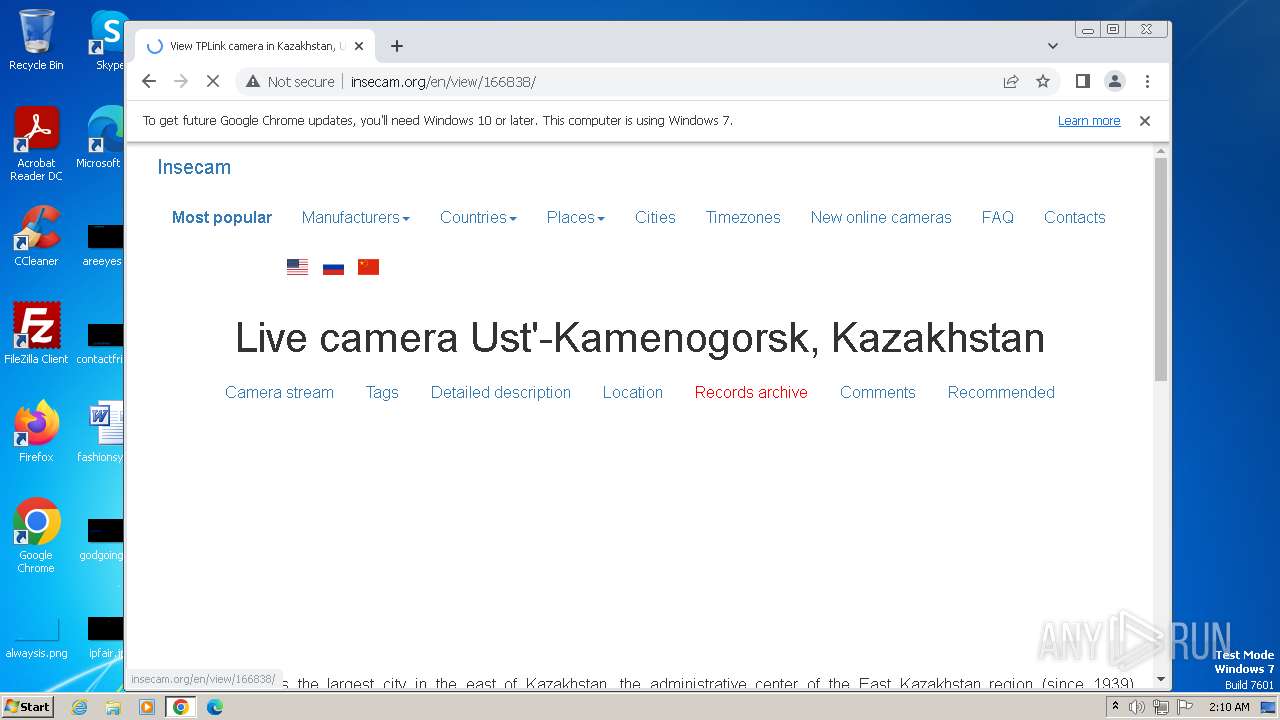Screen dimensions: 1280x720
Task: Open the taskbar clock showing 2:10 AM
Action: [1229, 707]
